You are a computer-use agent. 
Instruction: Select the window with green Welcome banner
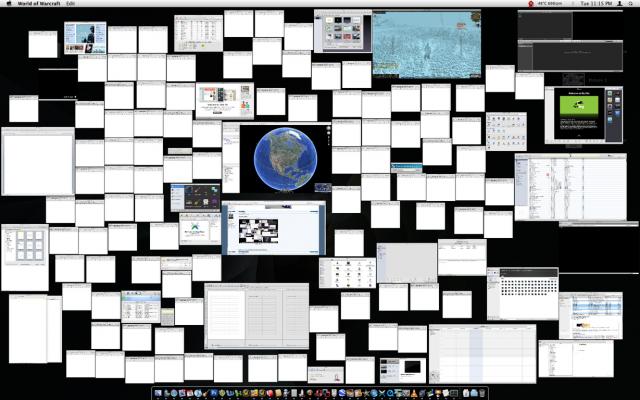click(584, 115)
